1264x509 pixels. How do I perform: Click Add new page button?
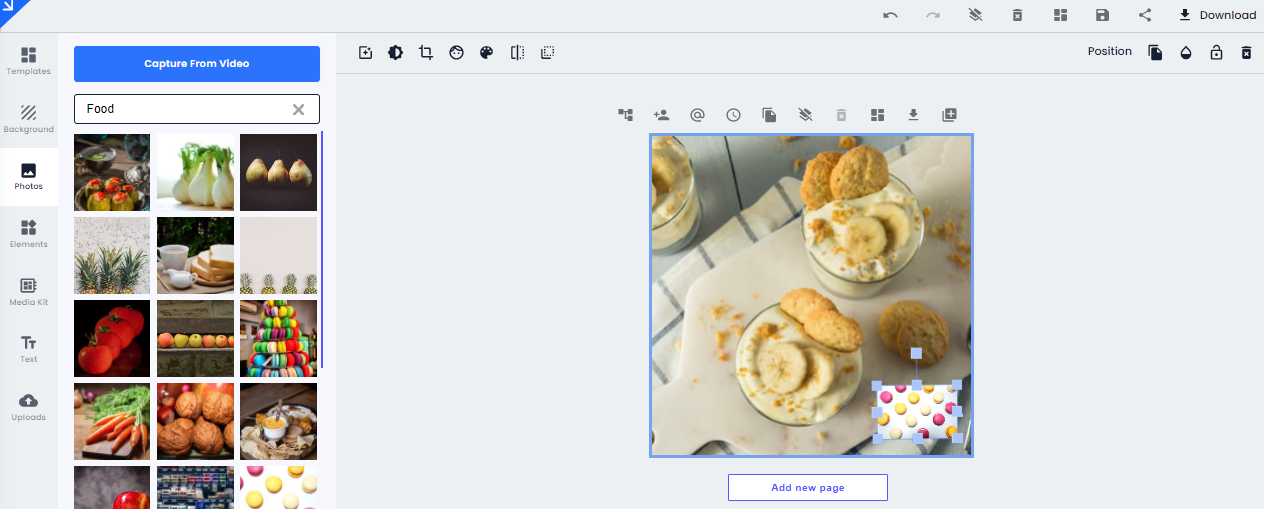(x=808, y=487)
